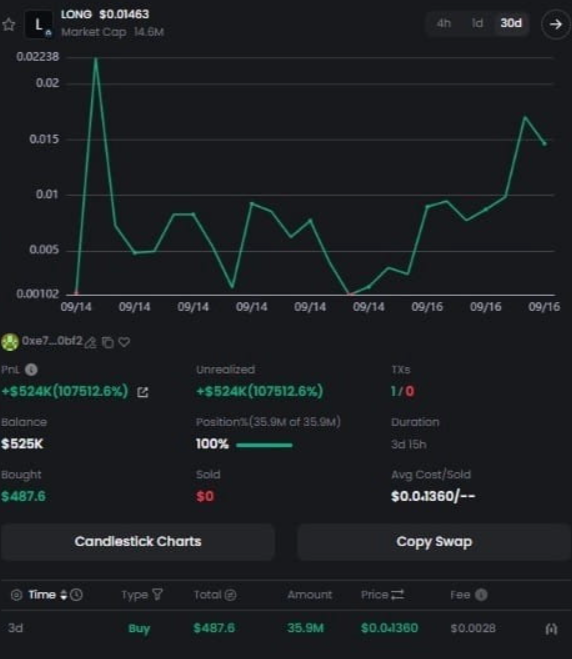Click the LONG $0.01463 price title
The height and width of the screenshot is (659, 572).
(105, 14)
